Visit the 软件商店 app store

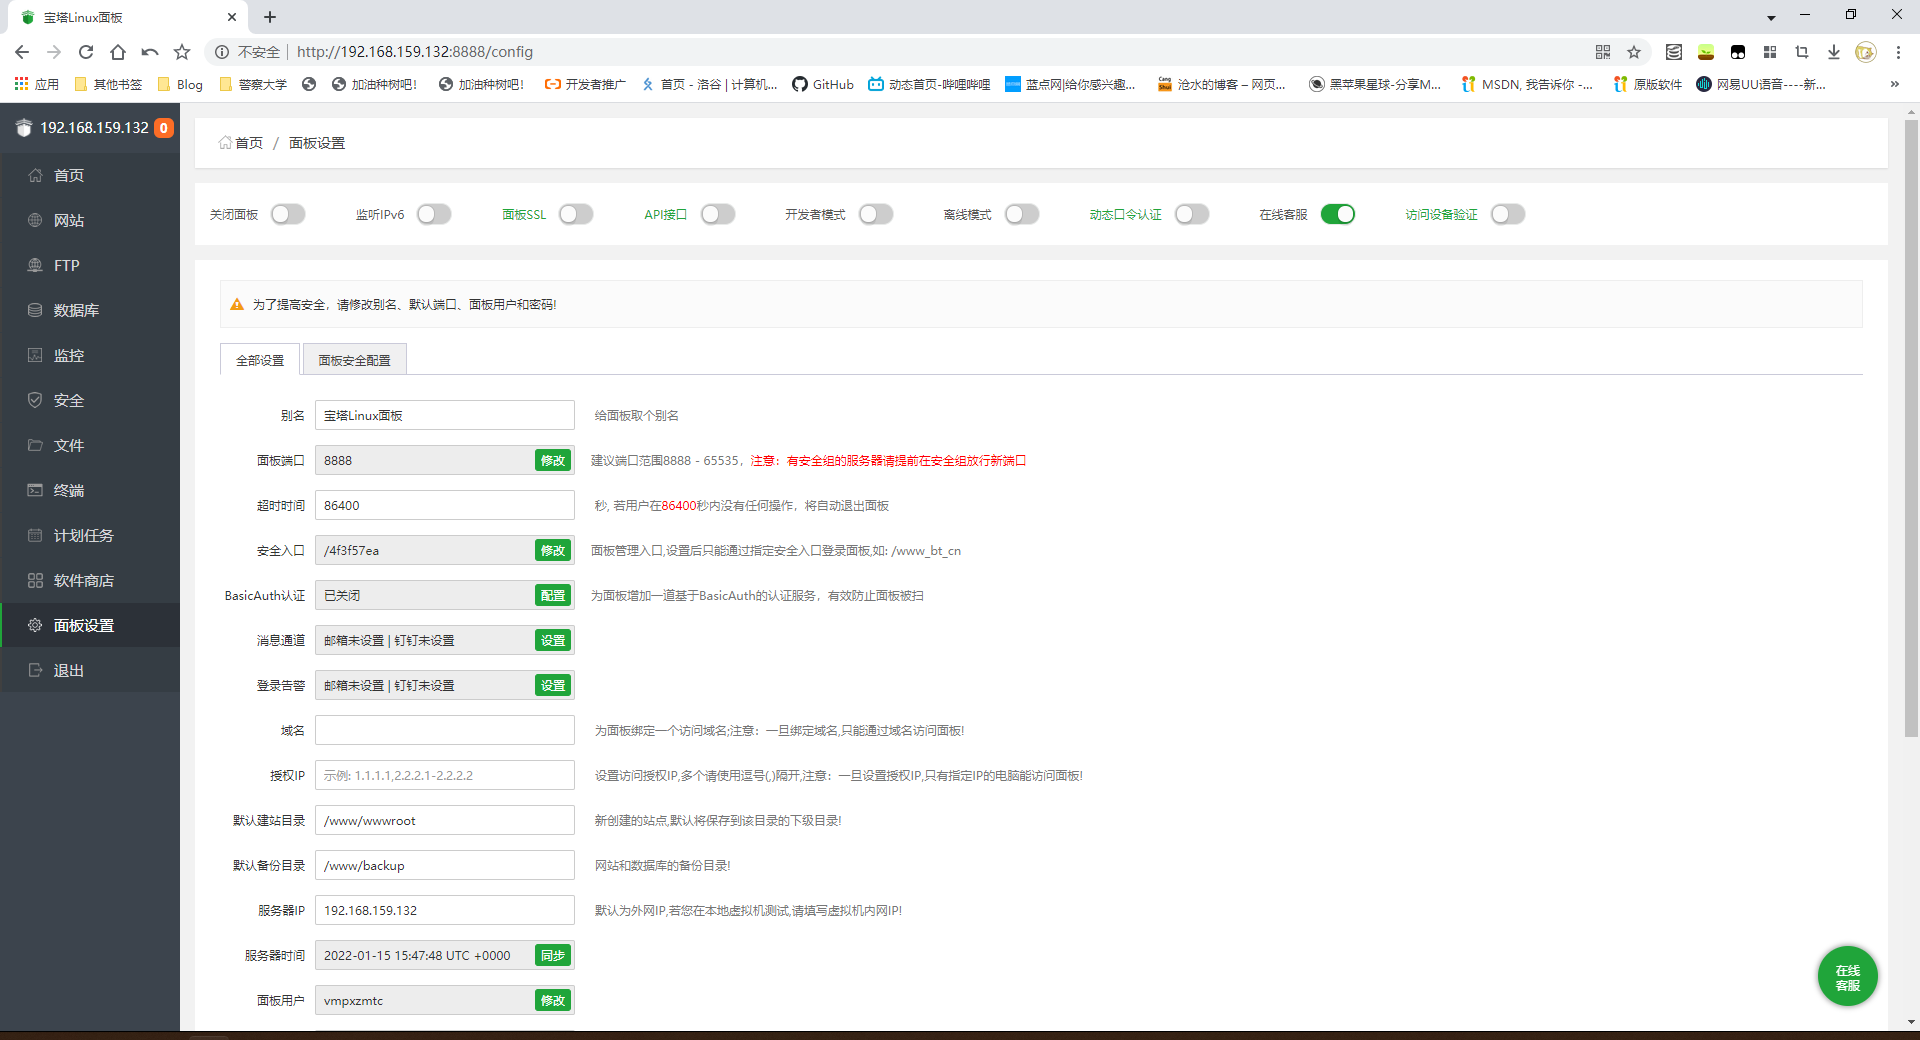[83, 580]
